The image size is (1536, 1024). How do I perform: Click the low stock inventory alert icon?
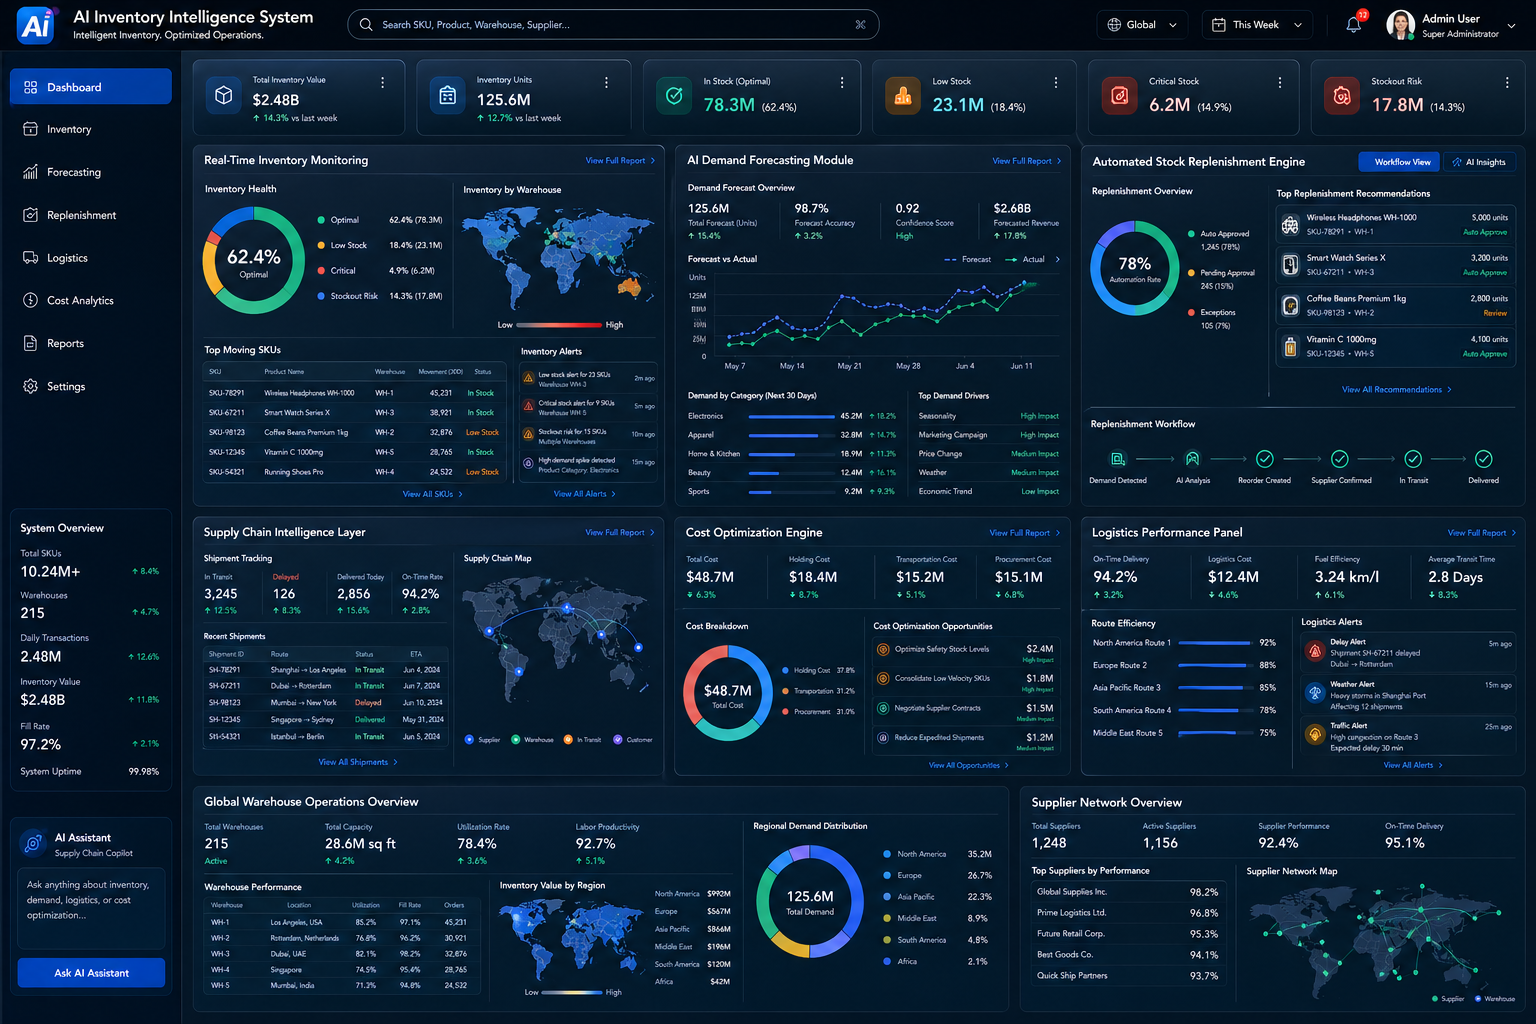(529, 378)
